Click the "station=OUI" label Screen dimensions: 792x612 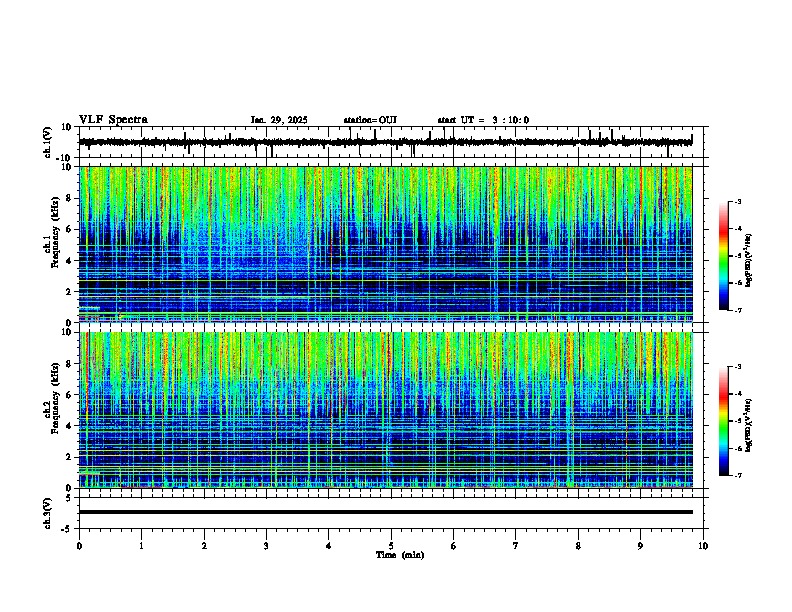pos(370,120)
